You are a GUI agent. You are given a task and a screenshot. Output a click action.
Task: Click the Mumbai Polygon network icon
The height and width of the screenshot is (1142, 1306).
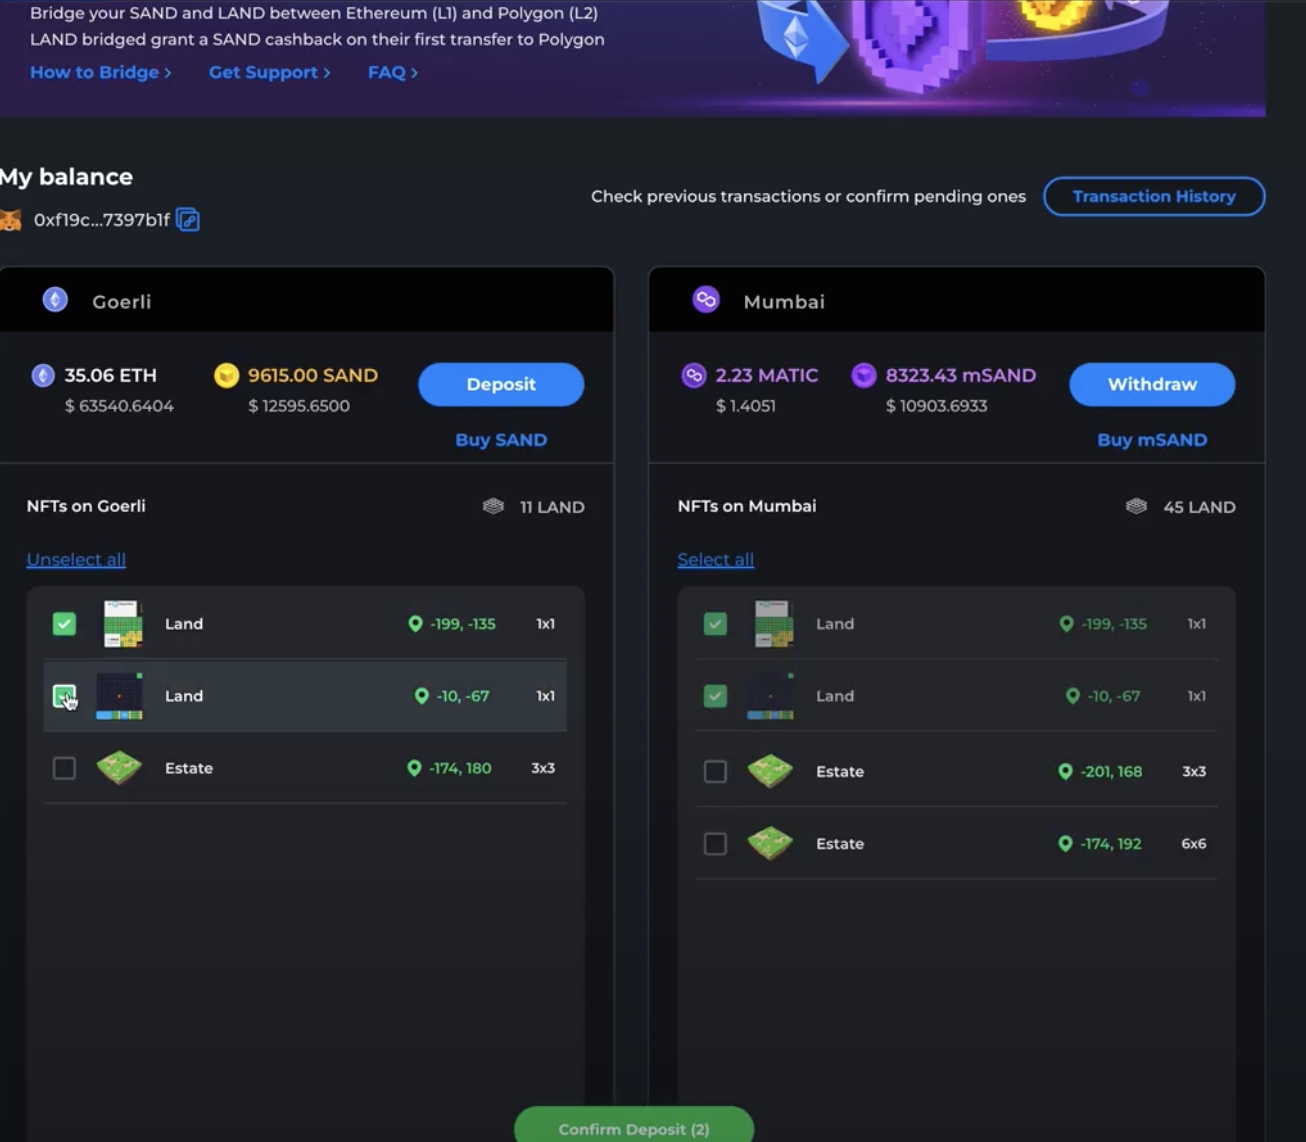point(706,300)
